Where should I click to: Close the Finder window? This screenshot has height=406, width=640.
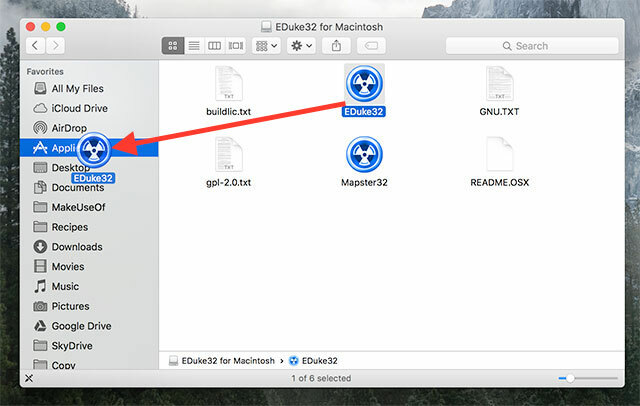tap(30, 27)
